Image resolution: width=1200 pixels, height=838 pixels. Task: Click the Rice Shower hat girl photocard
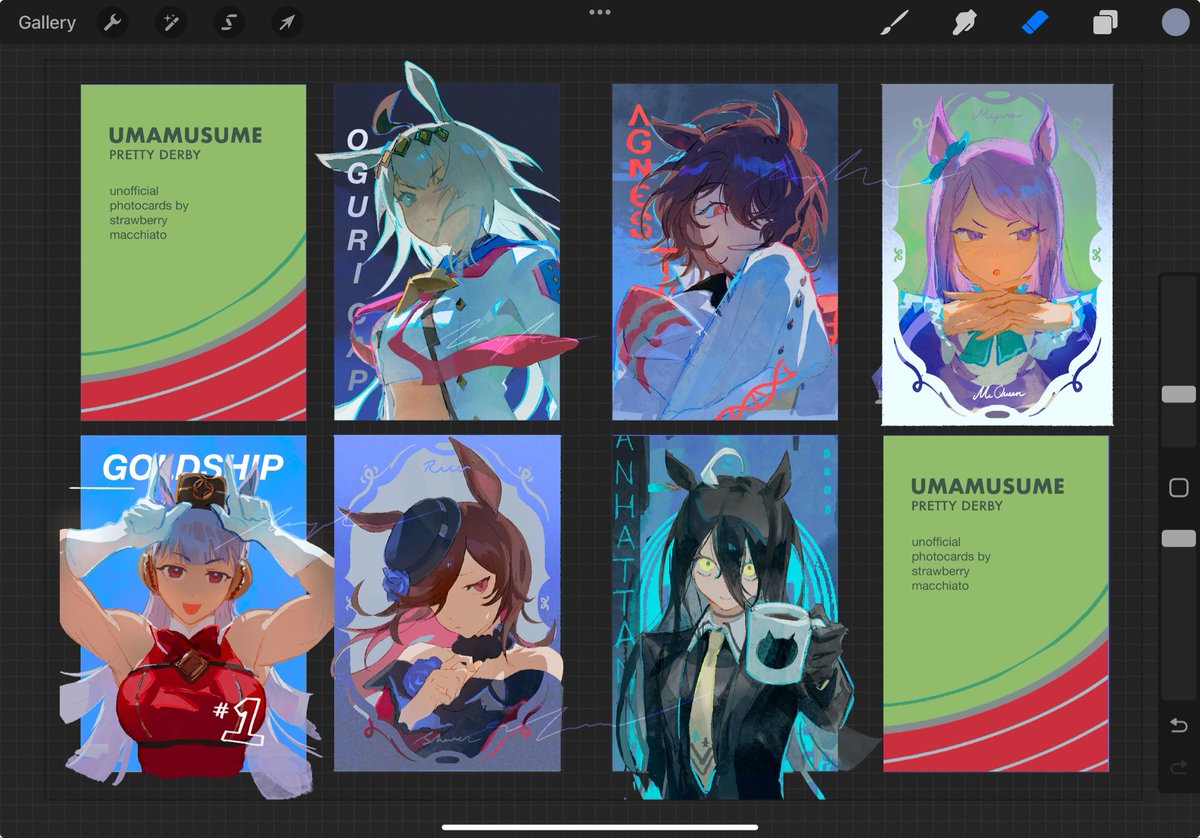[x=447, y=603]
